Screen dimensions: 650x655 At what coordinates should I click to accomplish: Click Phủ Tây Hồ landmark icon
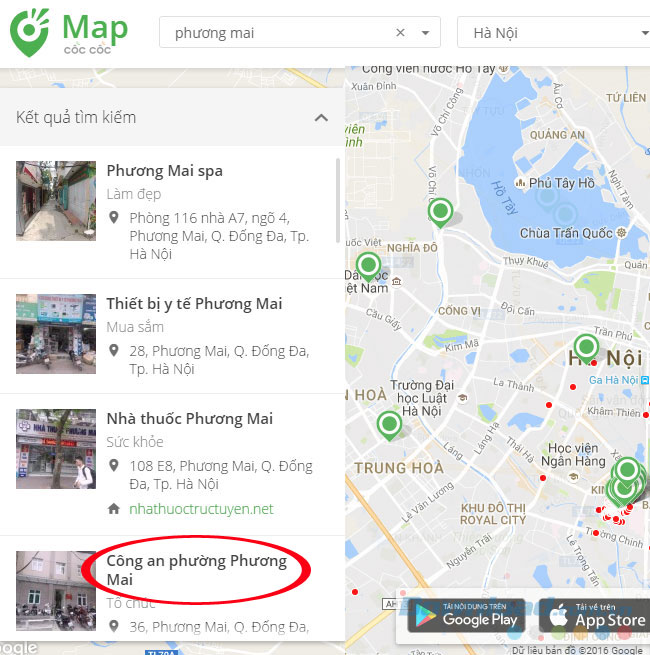point(520,183)
